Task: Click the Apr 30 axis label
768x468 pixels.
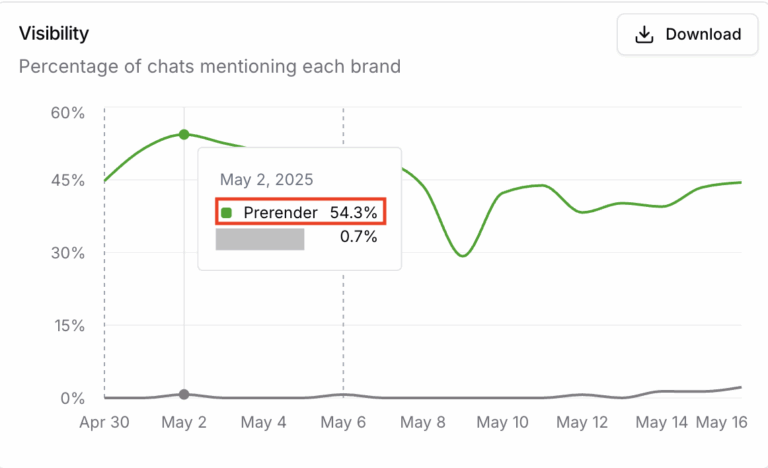Action: [x=104, y=422]
